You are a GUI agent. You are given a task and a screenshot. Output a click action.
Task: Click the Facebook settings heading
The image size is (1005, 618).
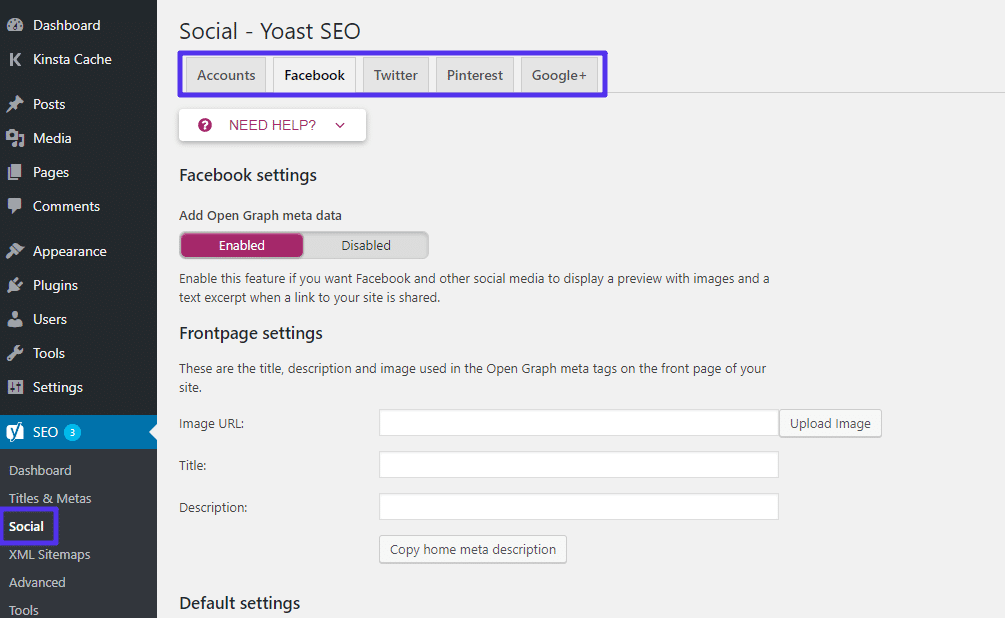247,175
